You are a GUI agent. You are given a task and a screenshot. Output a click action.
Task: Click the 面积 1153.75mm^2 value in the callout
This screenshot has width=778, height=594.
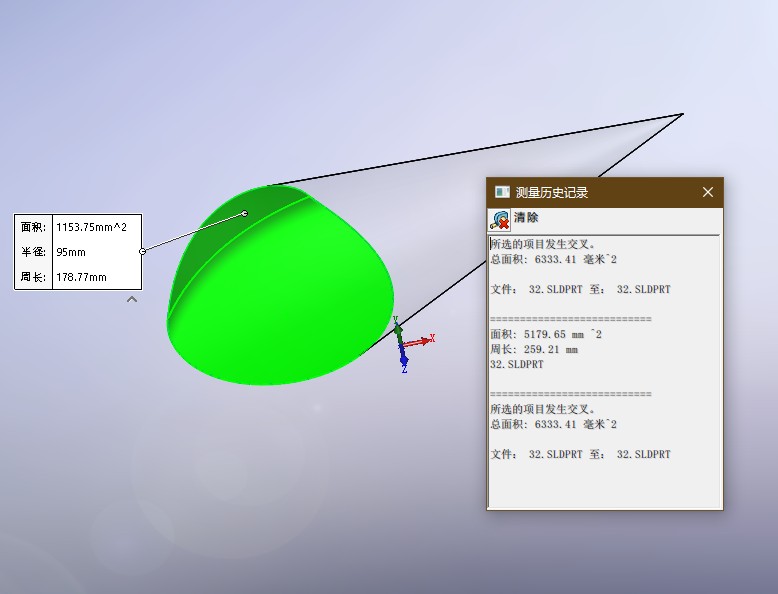[x=91, y=227]
